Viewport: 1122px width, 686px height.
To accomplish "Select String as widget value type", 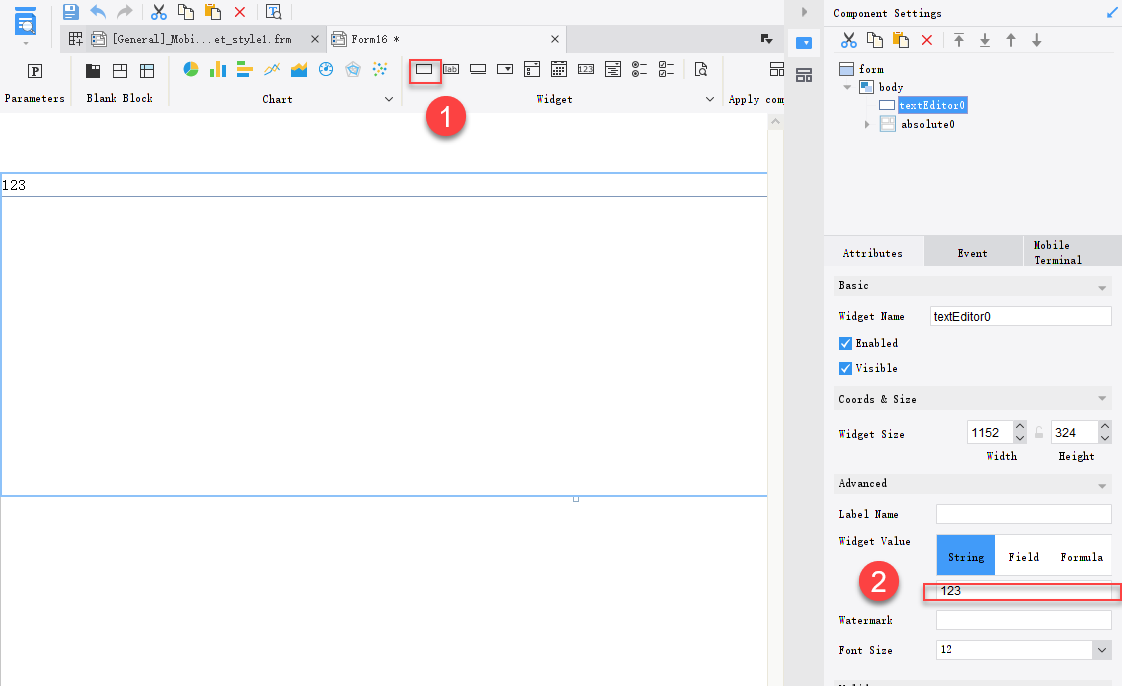I will 966,557.
